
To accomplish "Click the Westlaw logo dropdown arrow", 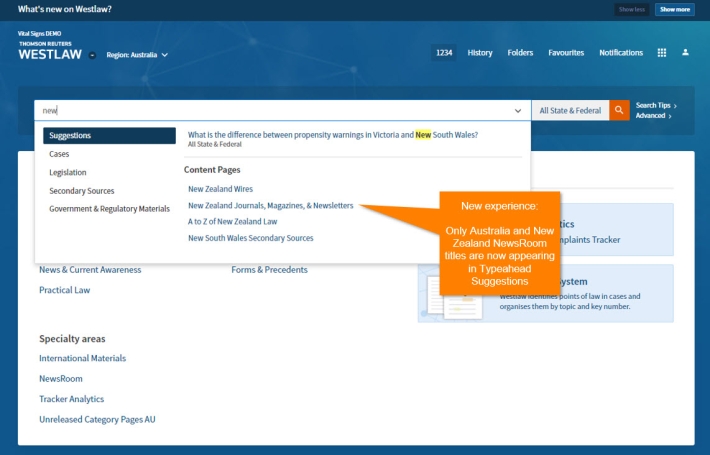I will tap(92, 55).
